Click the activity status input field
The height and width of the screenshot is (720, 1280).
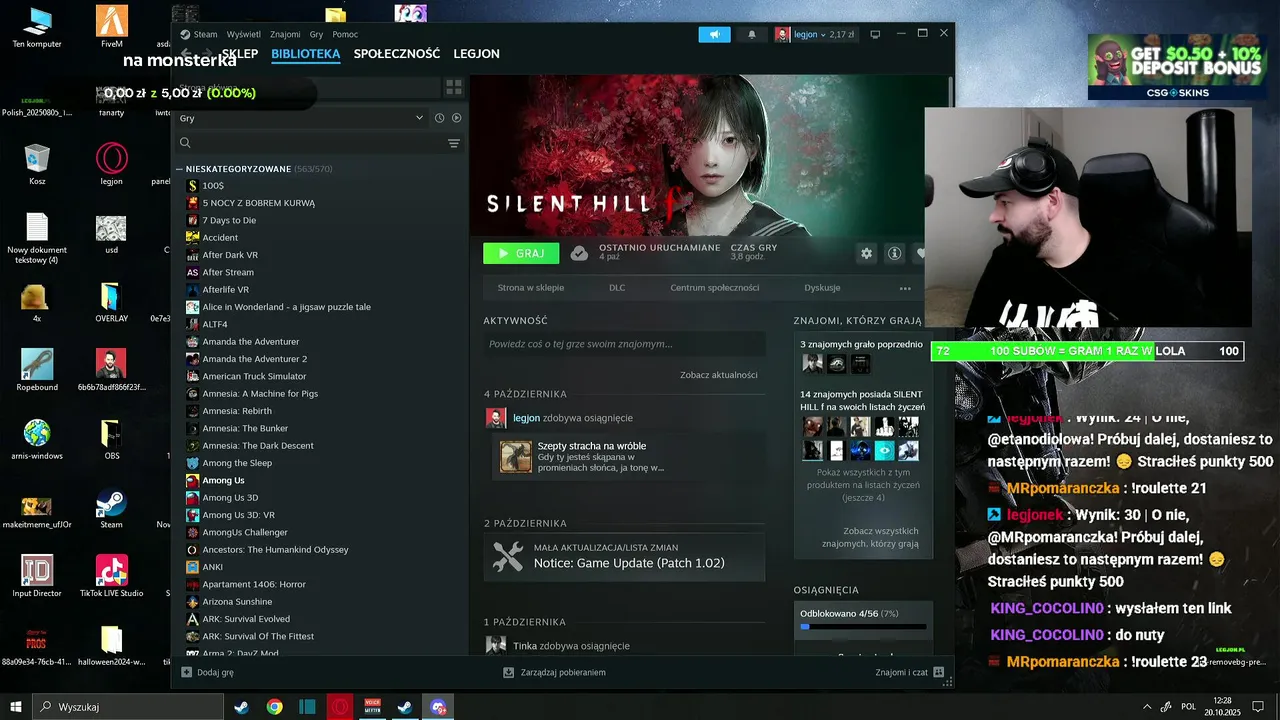coord(625,344)
